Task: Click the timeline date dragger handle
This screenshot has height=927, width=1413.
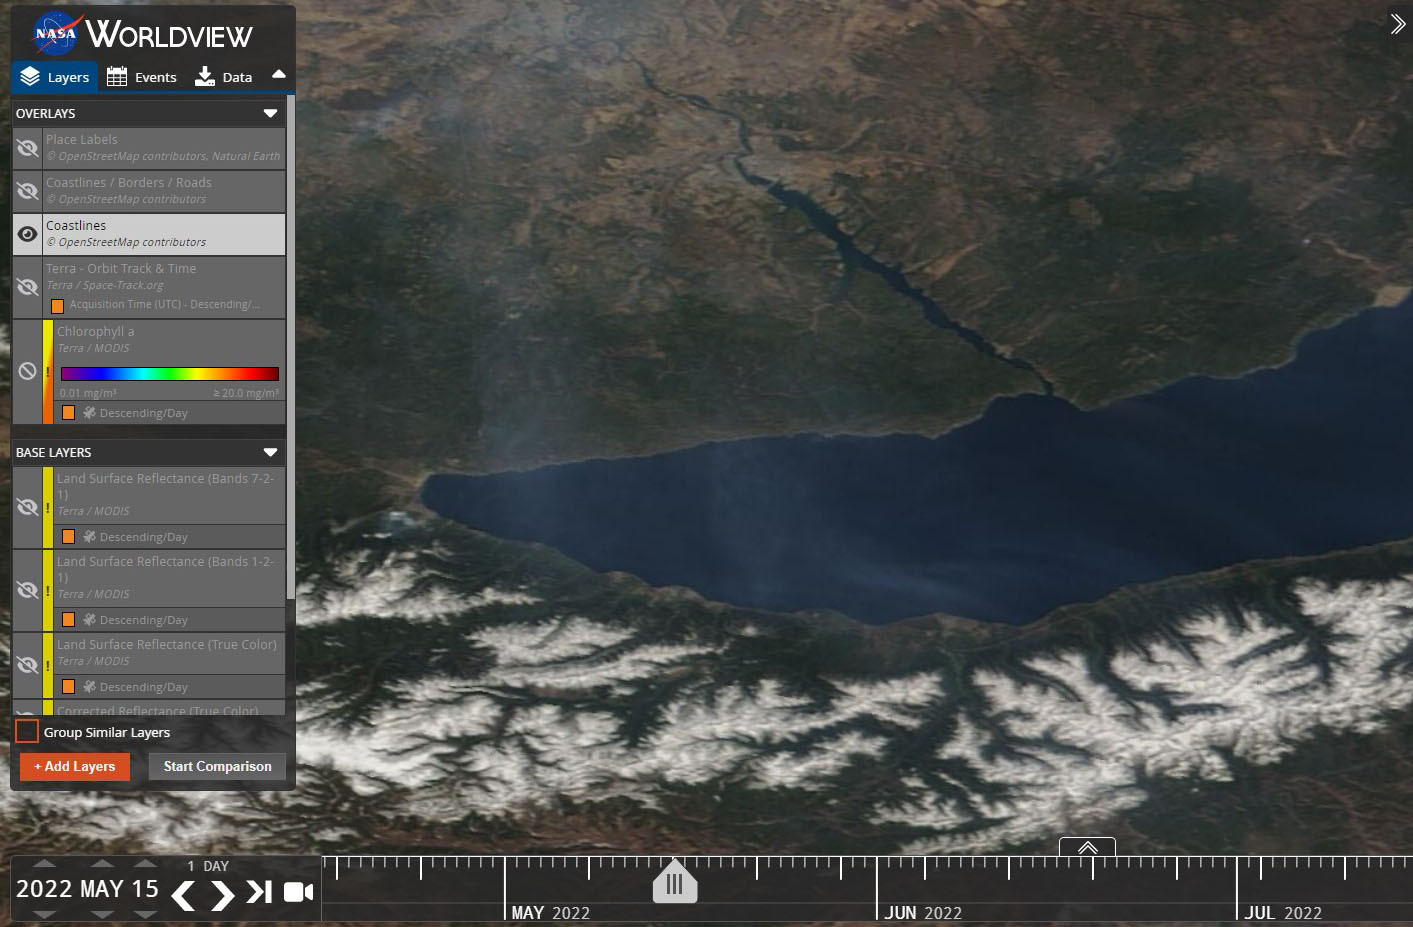Action: click(674, 883)
